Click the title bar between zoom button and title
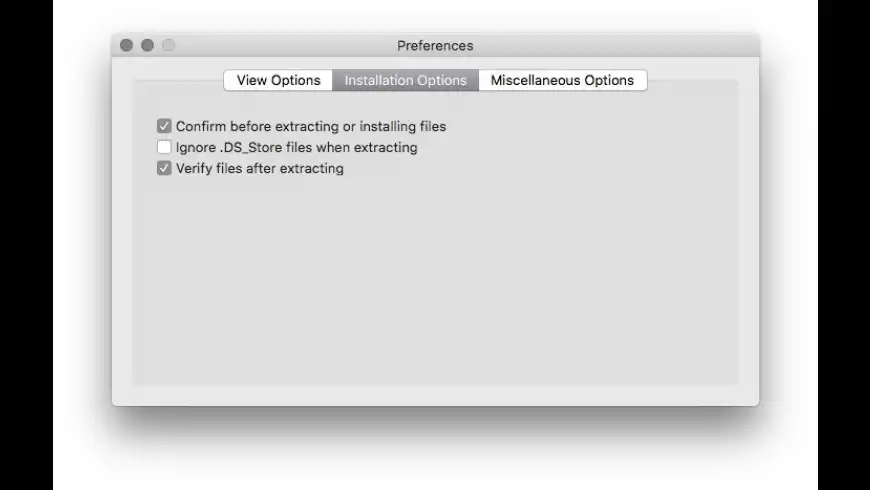The height and width of the screenshot is (490, 870). coord(280,45)
